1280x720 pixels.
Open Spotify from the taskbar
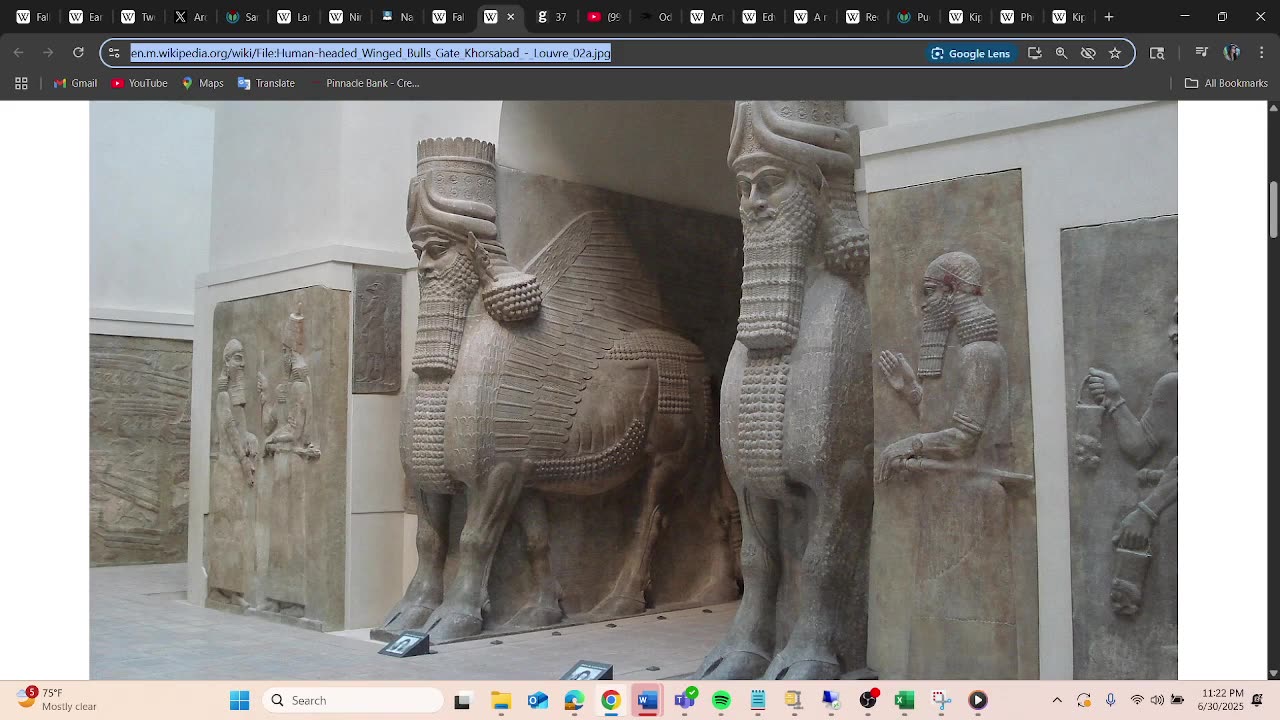[721, 700]
